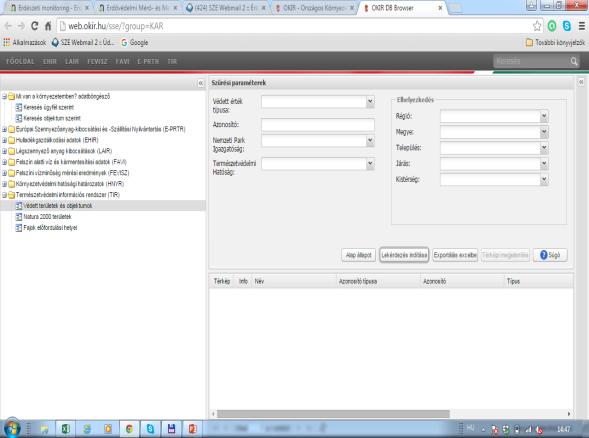The height and width of the screenshot is (438, 589).
Task: Click the Exportálás excelbe button
Action: click(x=455, y=255)
